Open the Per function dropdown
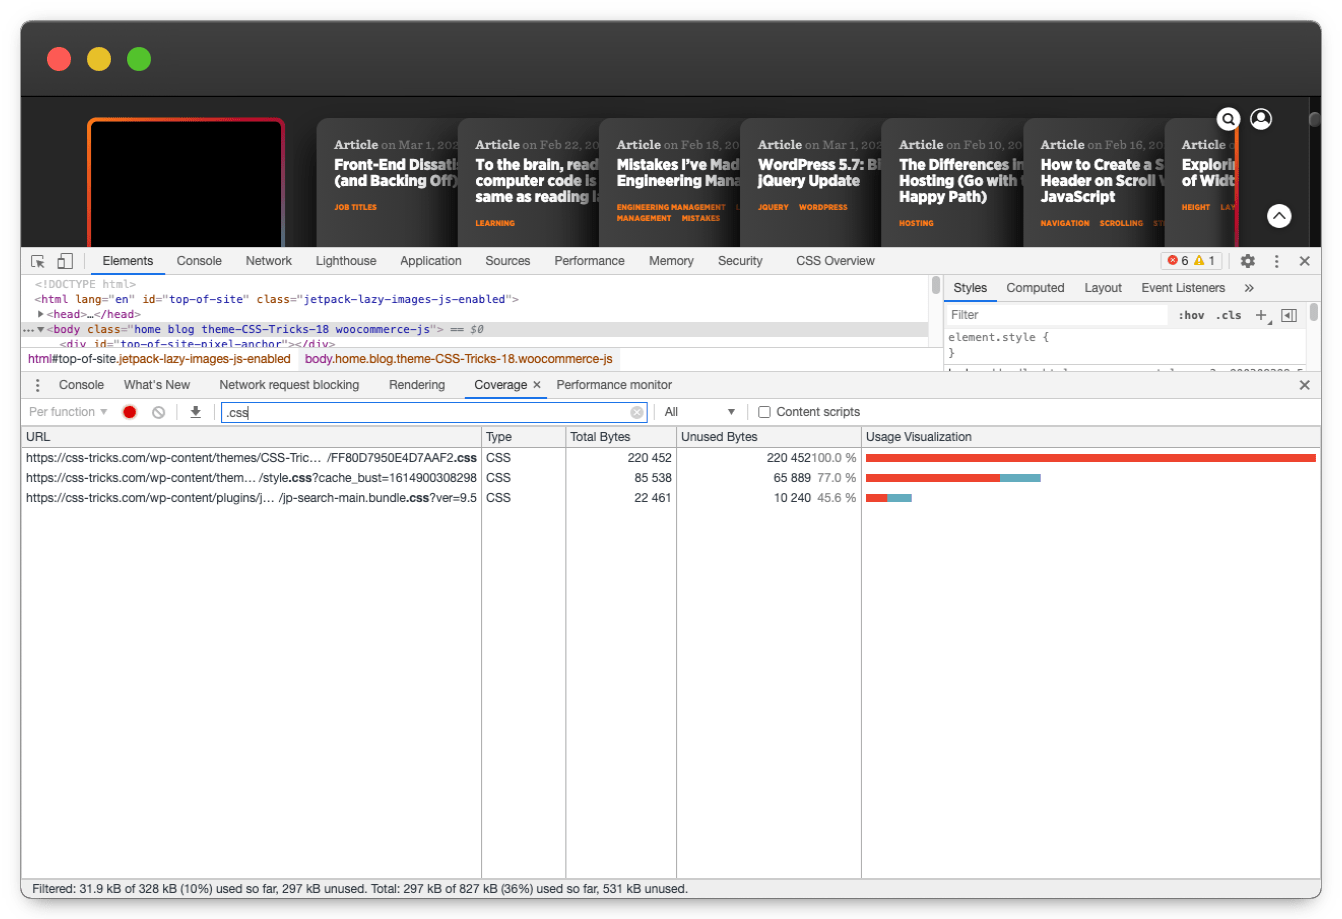 [x=68, y=412]
